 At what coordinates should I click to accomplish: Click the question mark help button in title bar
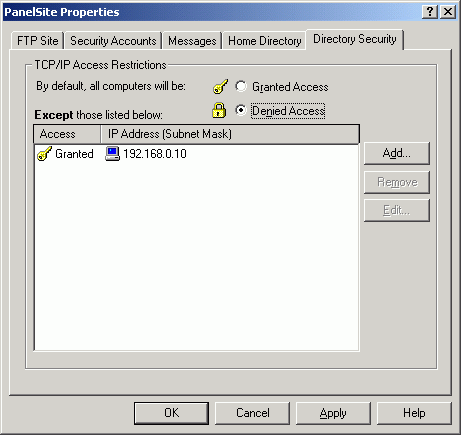430,12
